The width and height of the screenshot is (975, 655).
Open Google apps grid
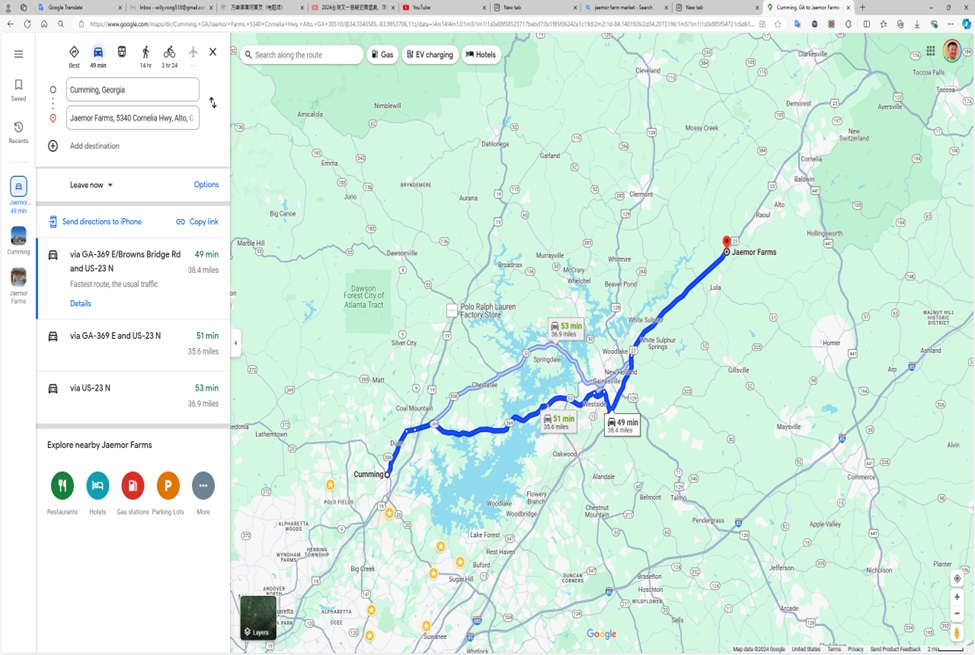[930, 51]
